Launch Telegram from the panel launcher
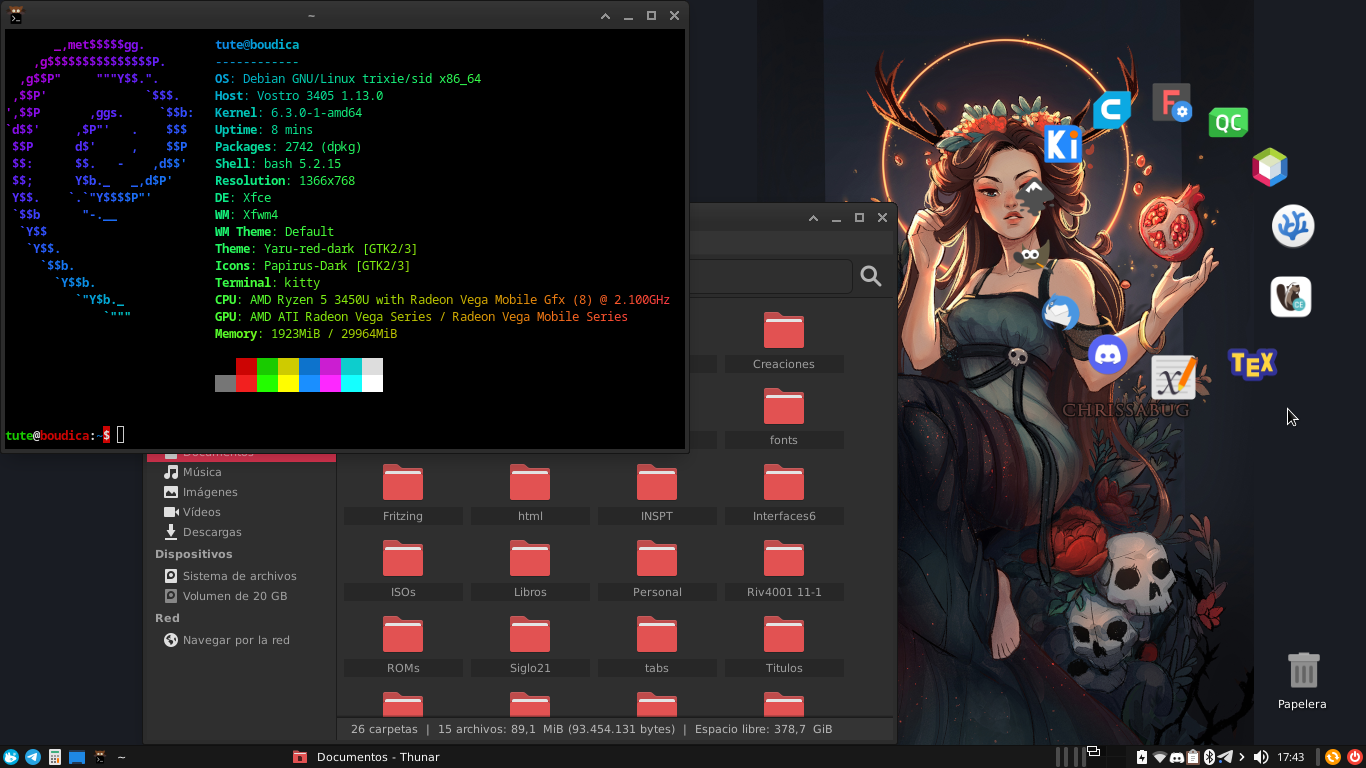The image size is (1366, 768). click(33, 757)
